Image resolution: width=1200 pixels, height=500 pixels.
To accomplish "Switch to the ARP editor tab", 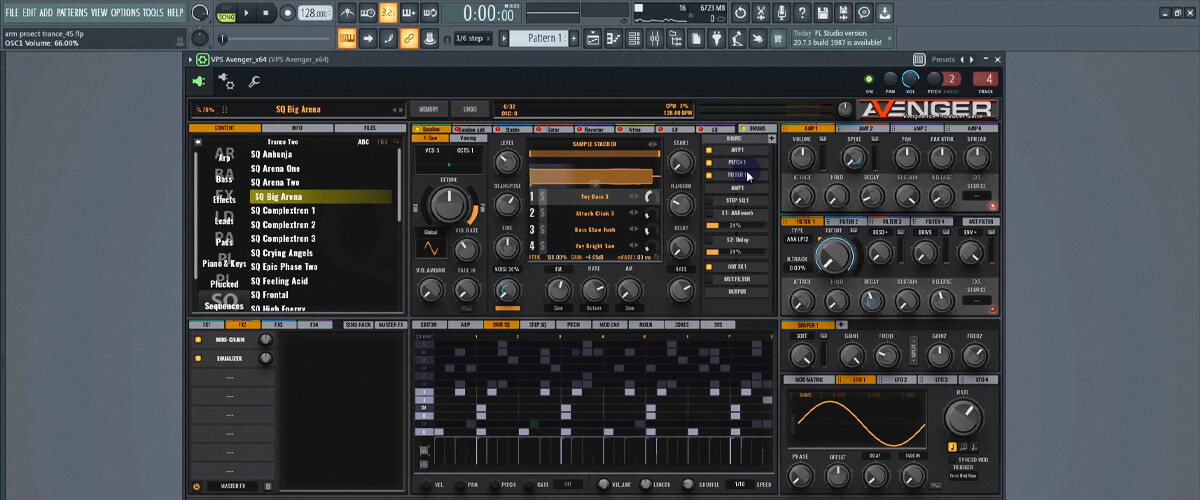I will (465, 325).
